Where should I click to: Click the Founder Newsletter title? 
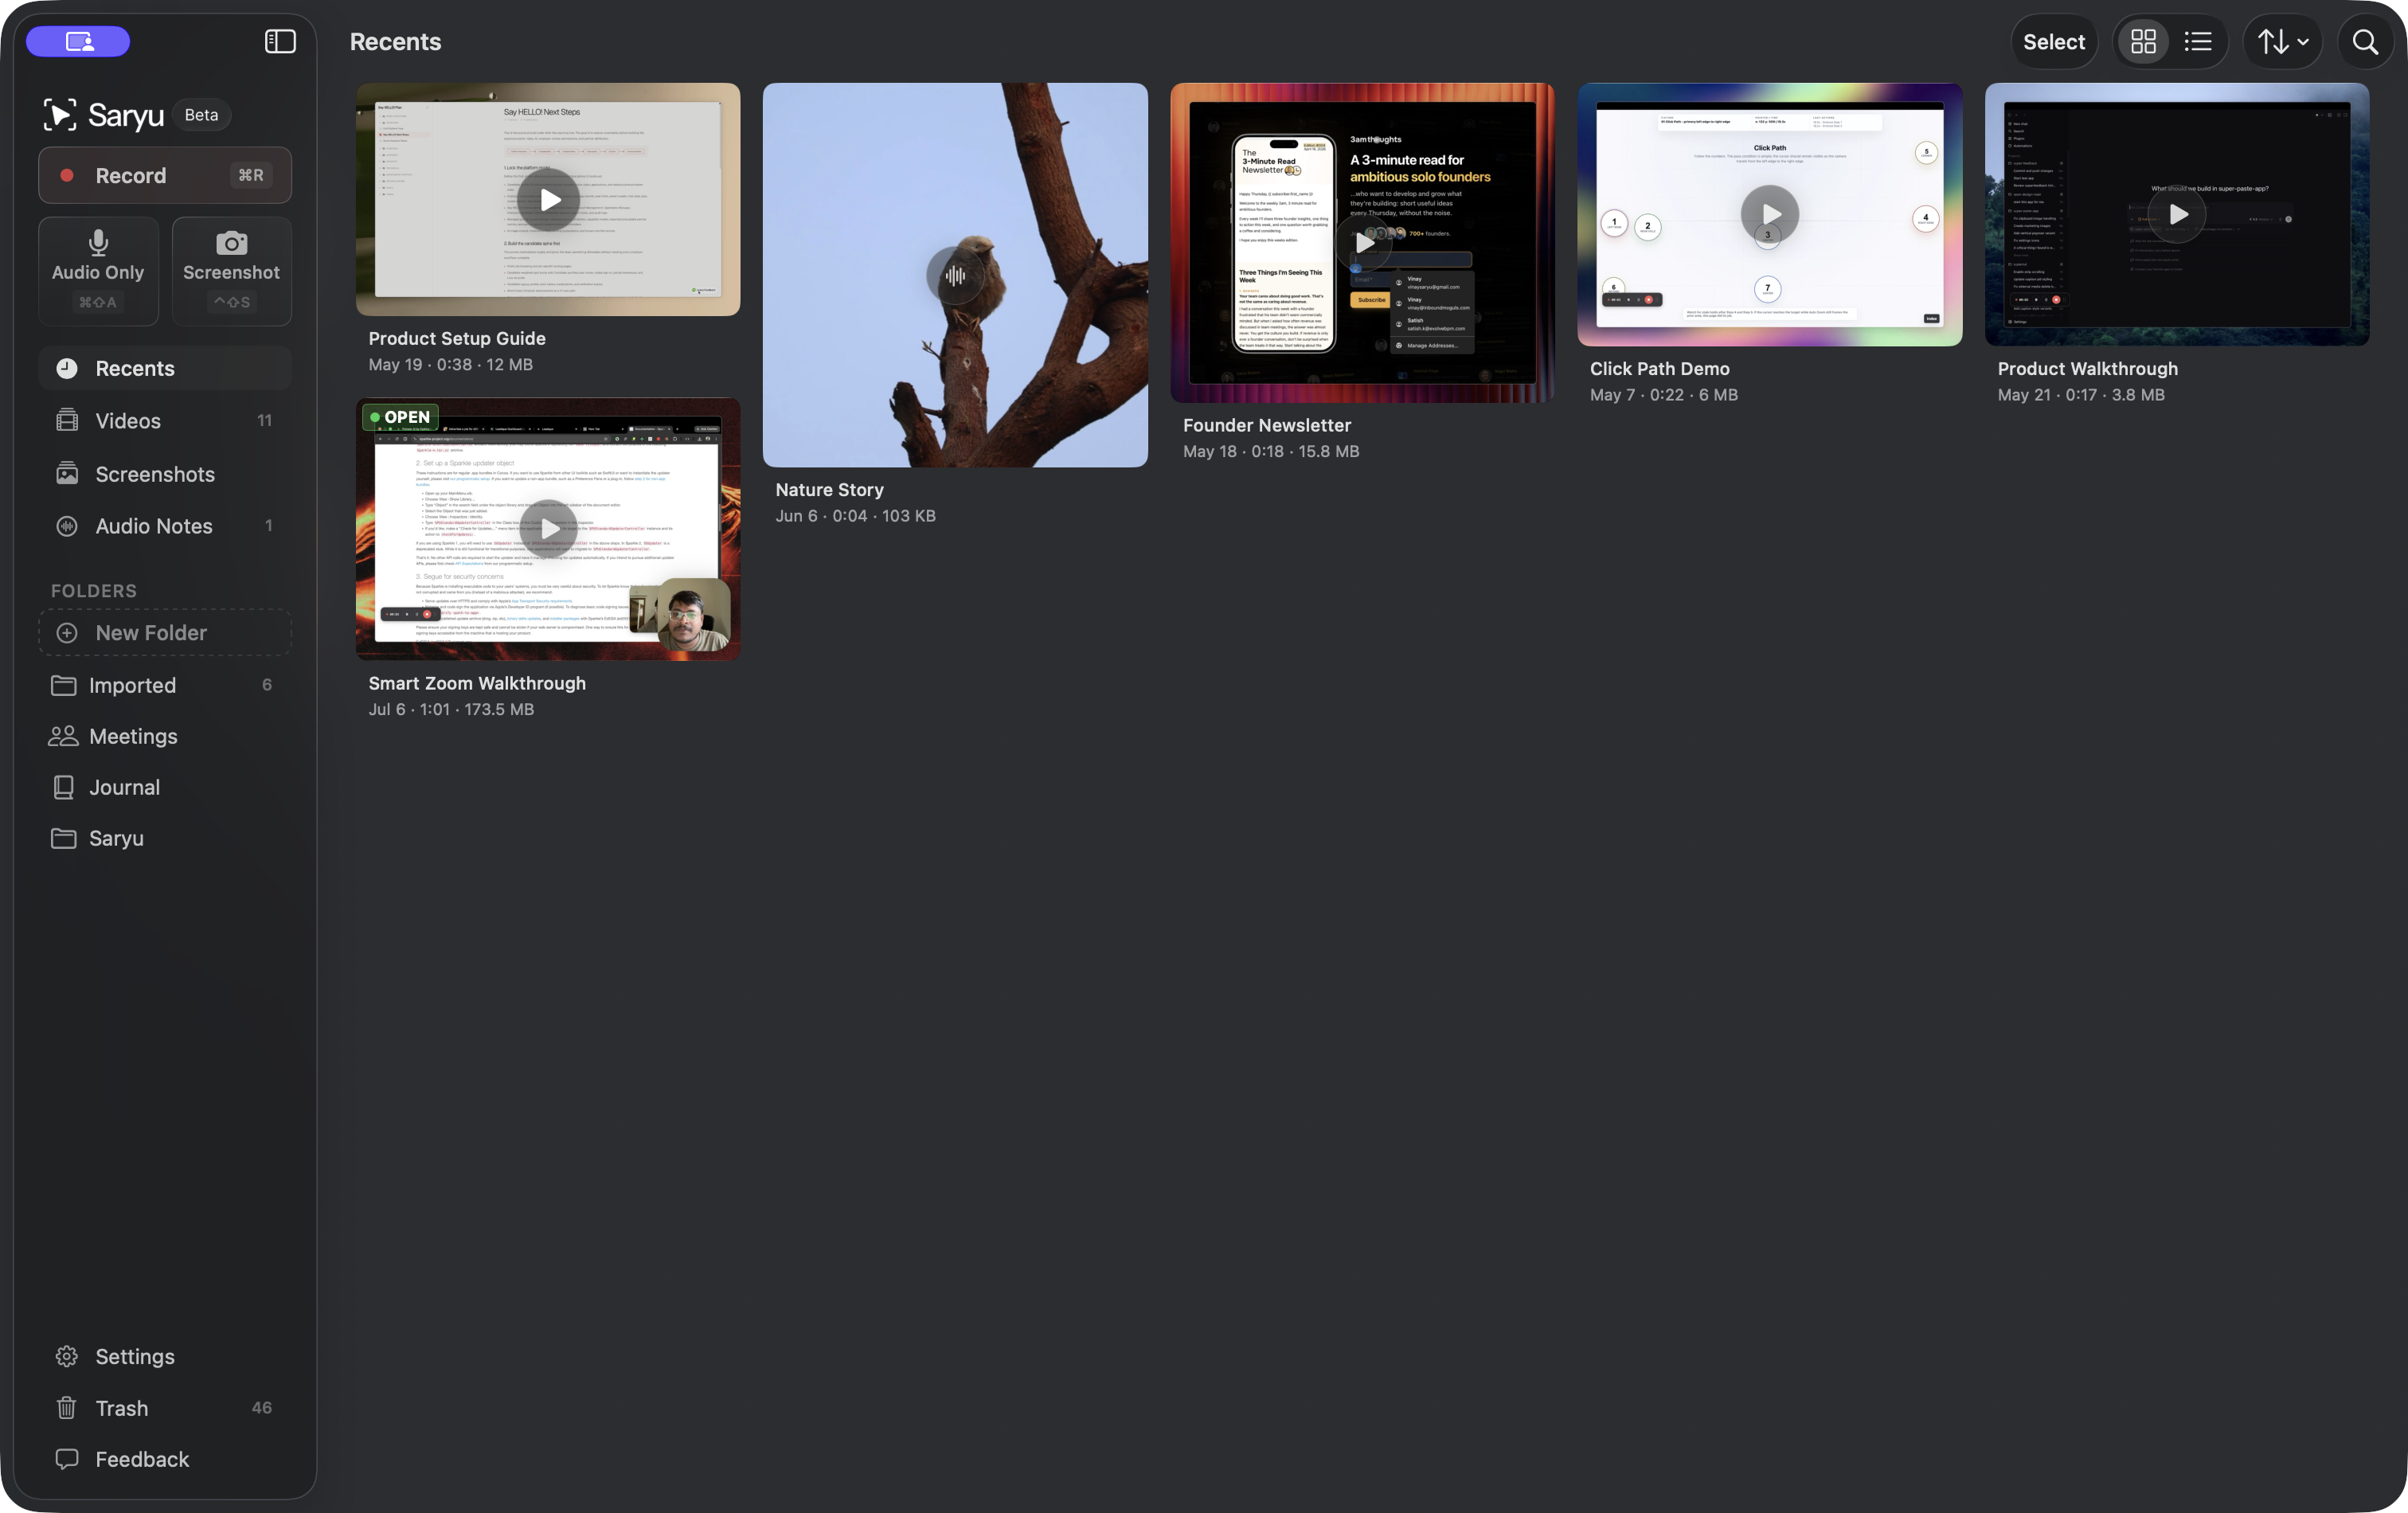pyautogui.click(x=1266, y=425)
